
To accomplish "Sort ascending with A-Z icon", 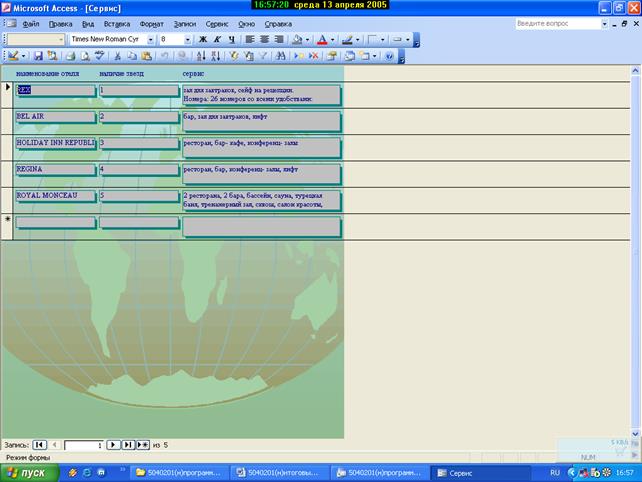I will [x=201, y=56].
